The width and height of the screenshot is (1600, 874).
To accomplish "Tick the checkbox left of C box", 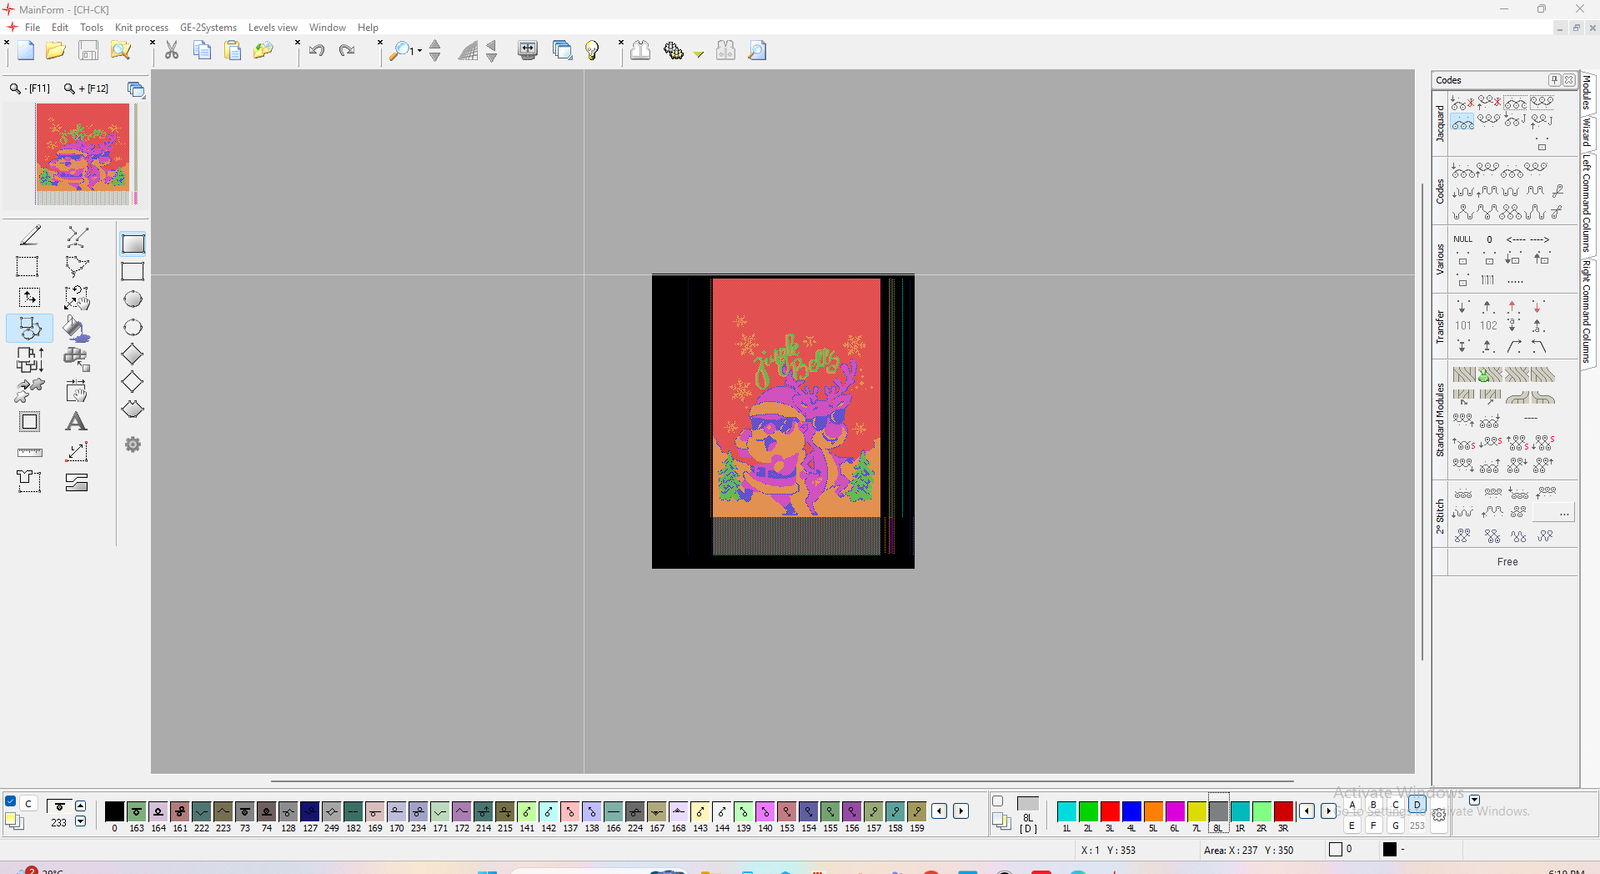I will 11,802.
